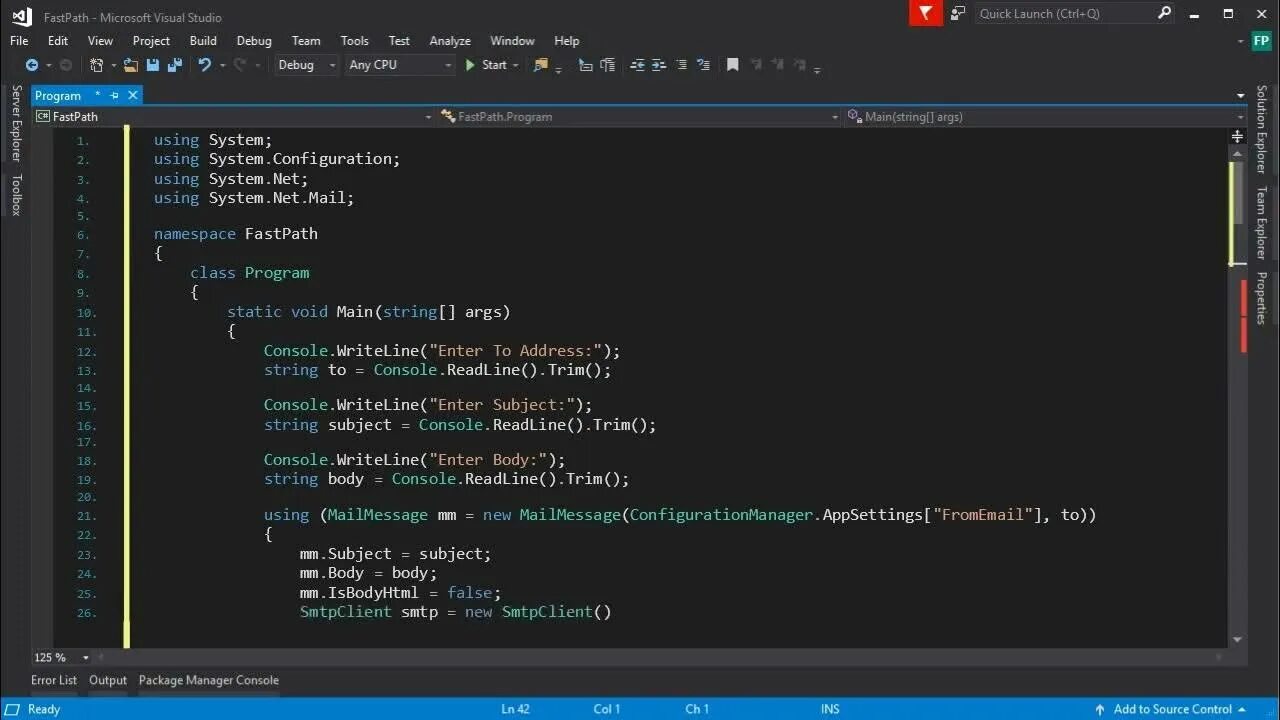Viewport: 1280px width, 720px height.
Task: Click the editor split-window handle icon
Action: click(1237, 136)
